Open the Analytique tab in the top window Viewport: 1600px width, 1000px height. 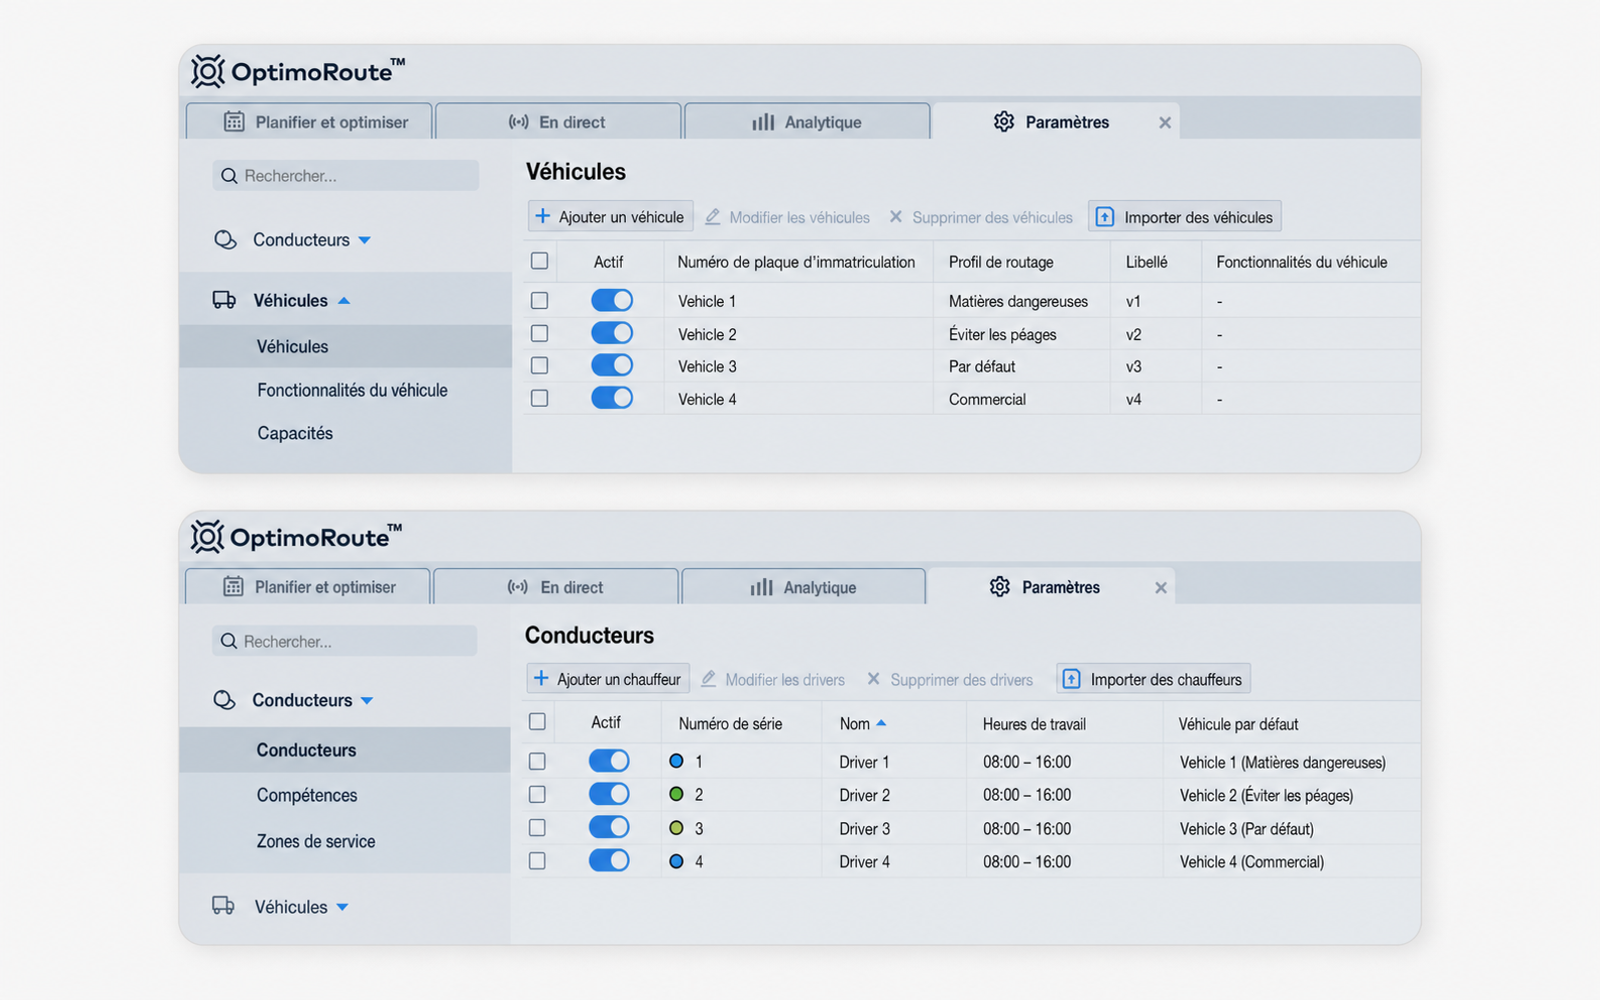coord(807,121)
